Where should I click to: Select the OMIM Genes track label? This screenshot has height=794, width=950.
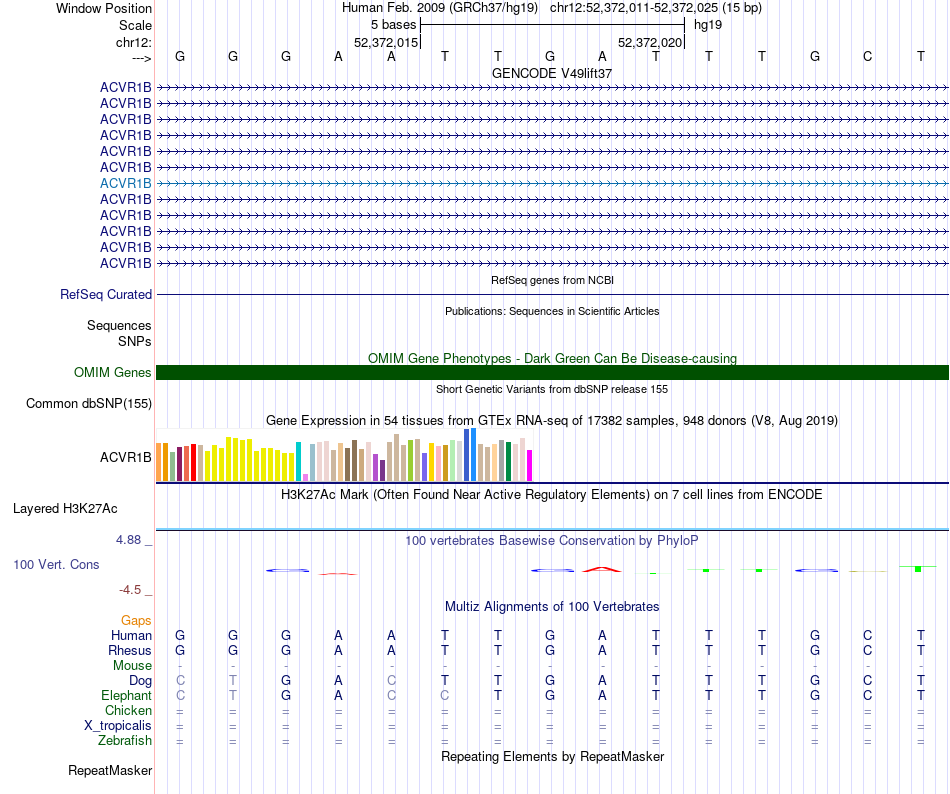113,372
